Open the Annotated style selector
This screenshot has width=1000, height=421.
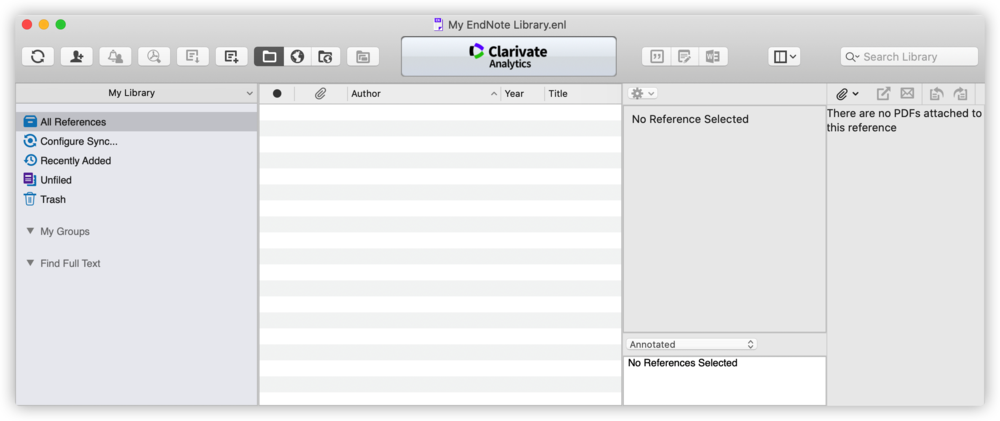pyautogui.click(x=691, y=344)
